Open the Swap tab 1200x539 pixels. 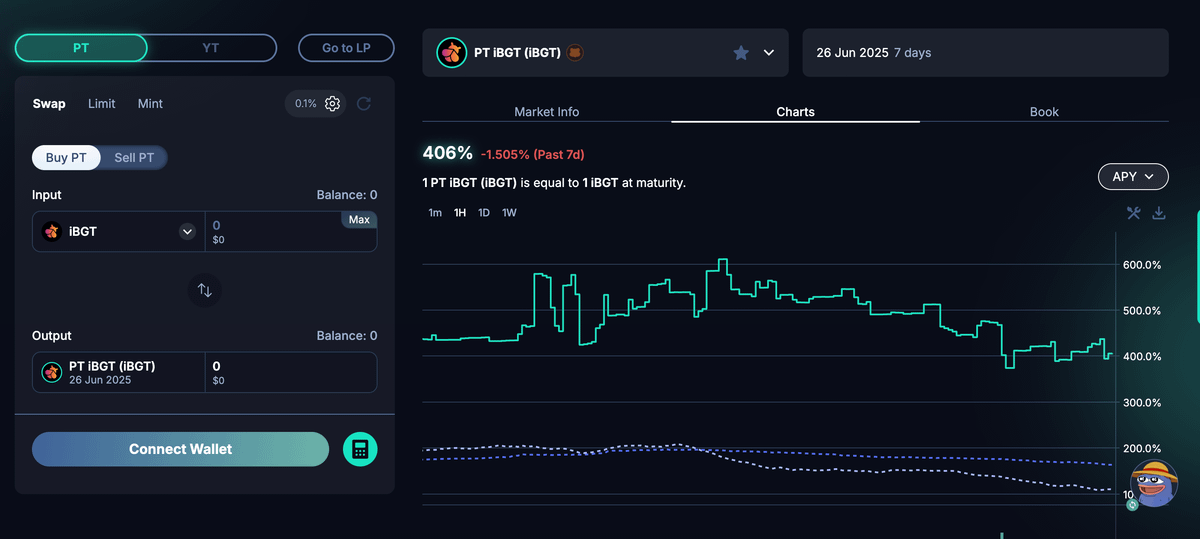tap(49, 104)
